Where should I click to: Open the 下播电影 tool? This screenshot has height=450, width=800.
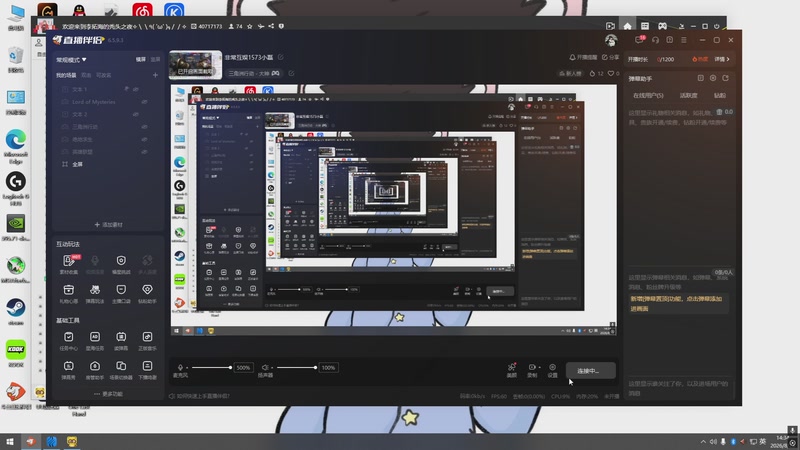coord(147,370)
